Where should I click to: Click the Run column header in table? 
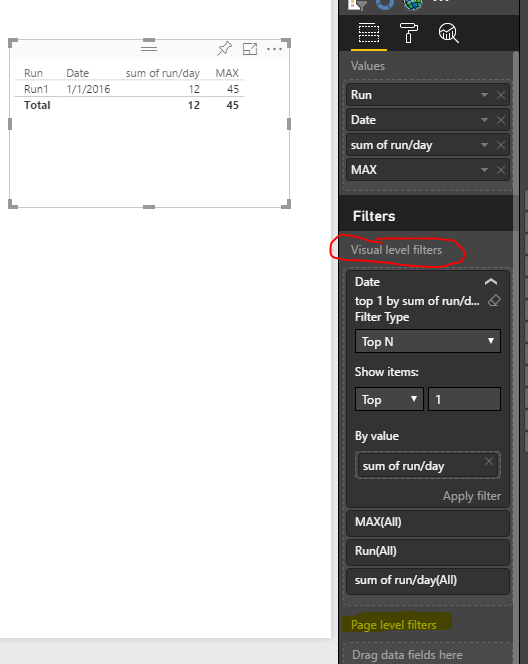click(33, 73)
